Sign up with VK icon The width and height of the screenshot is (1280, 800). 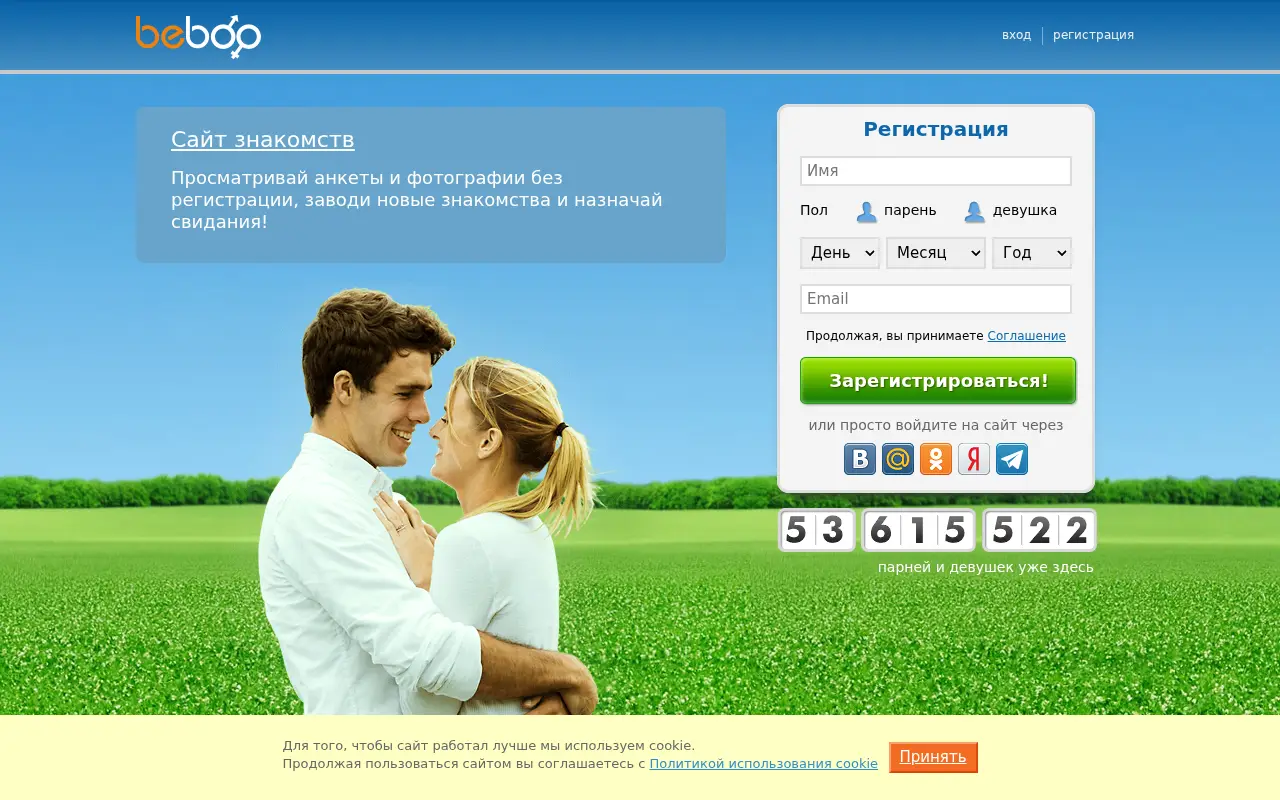[x=860, y=459]
